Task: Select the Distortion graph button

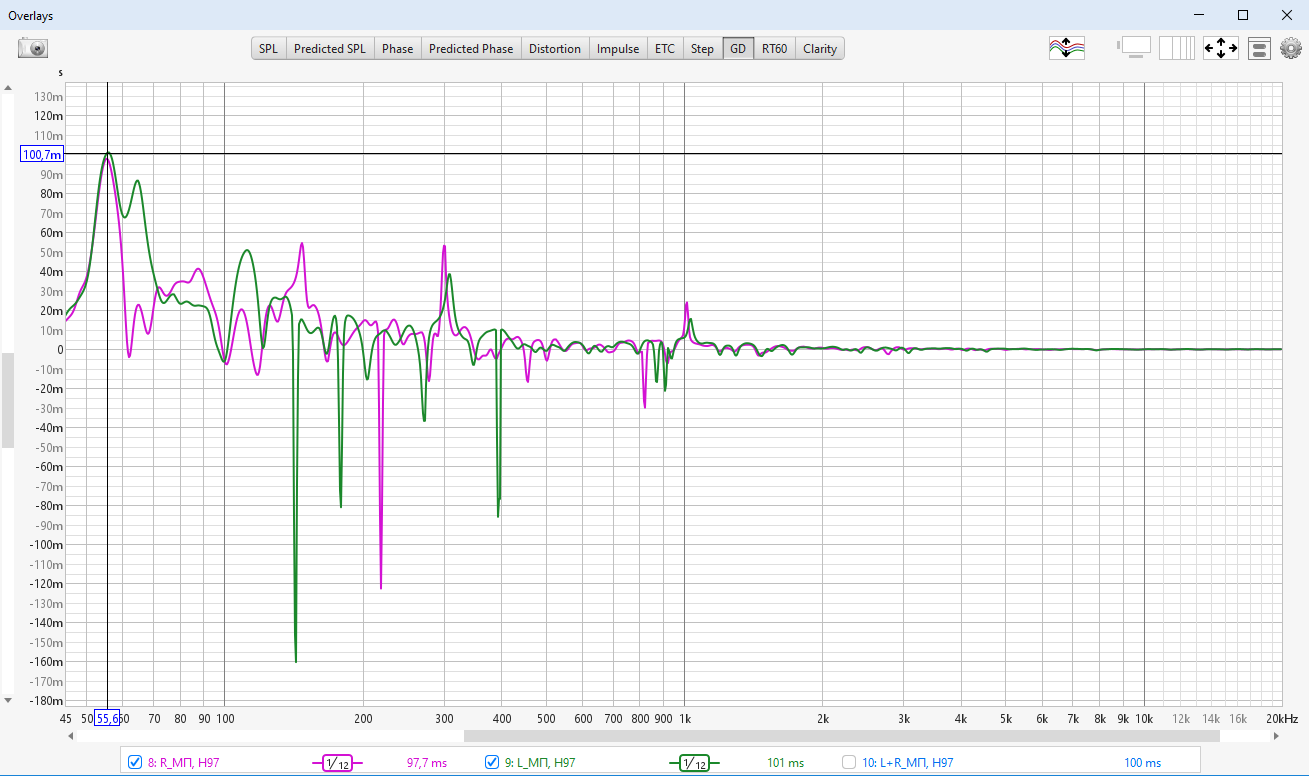Action: pyautogui.click(x=554, y=48)
